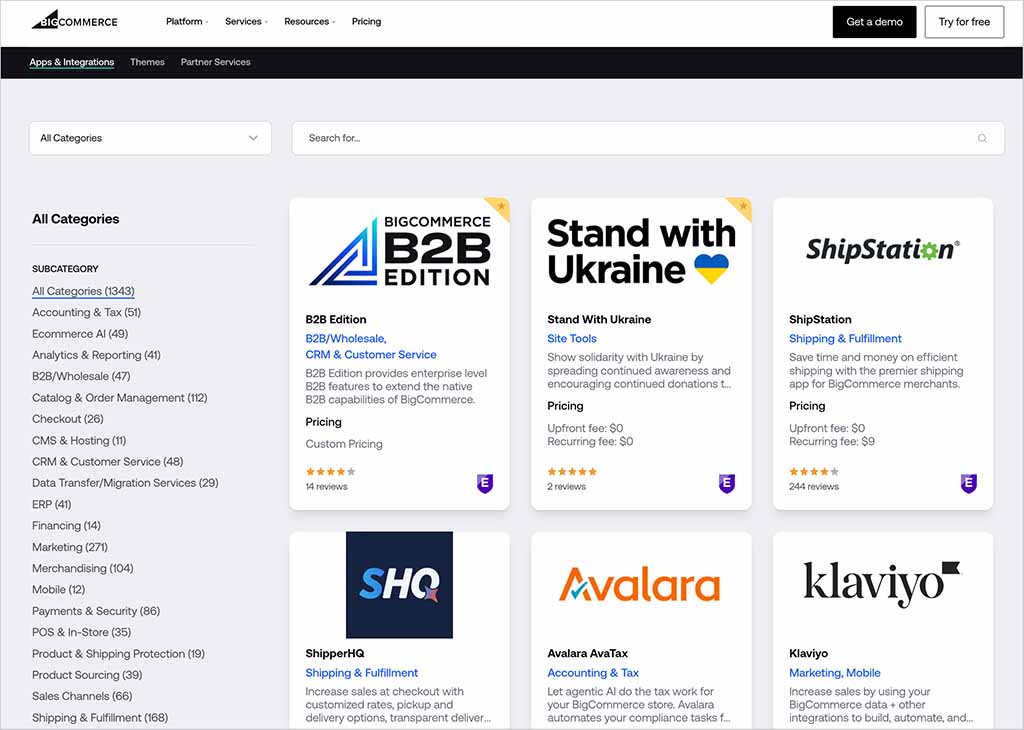Click 14 reviews on B2B Edition card
This screenshot has height=730, width=1024.
pyautogui.click(x=327, y=486)
